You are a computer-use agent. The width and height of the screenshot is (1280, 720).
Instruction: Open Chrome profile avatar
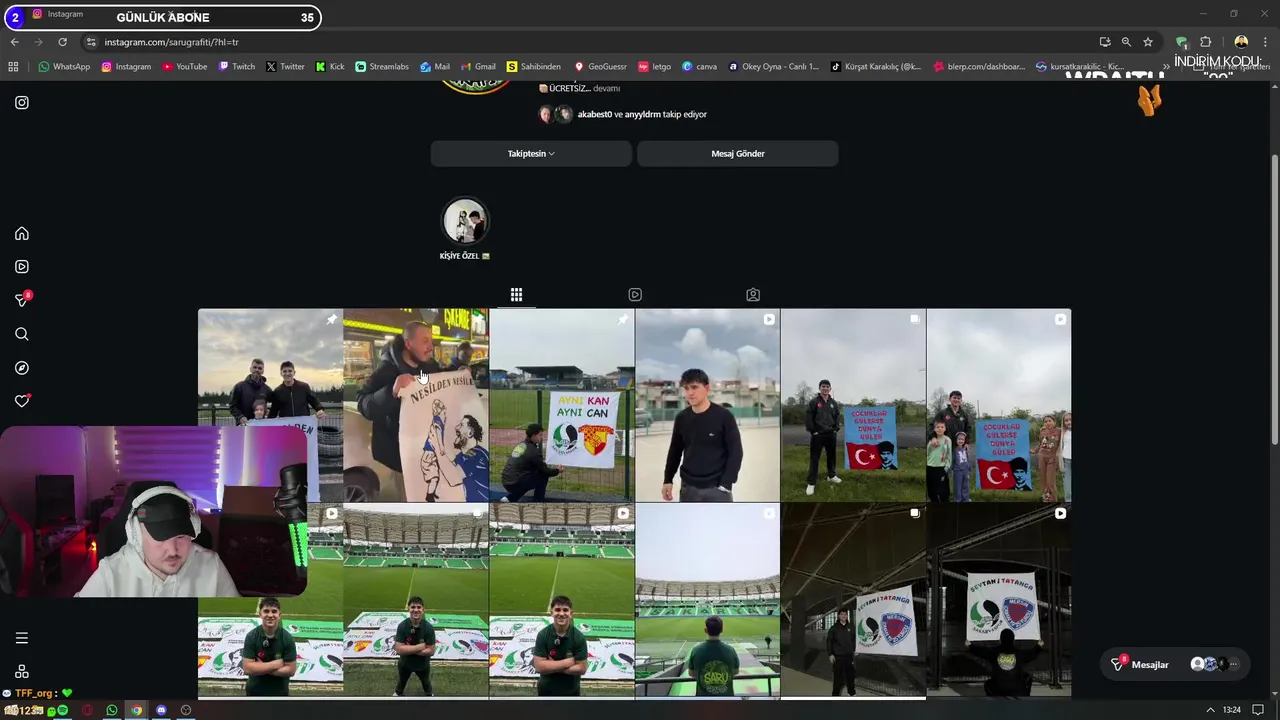pyautogui.click(x=1241, y=42)
